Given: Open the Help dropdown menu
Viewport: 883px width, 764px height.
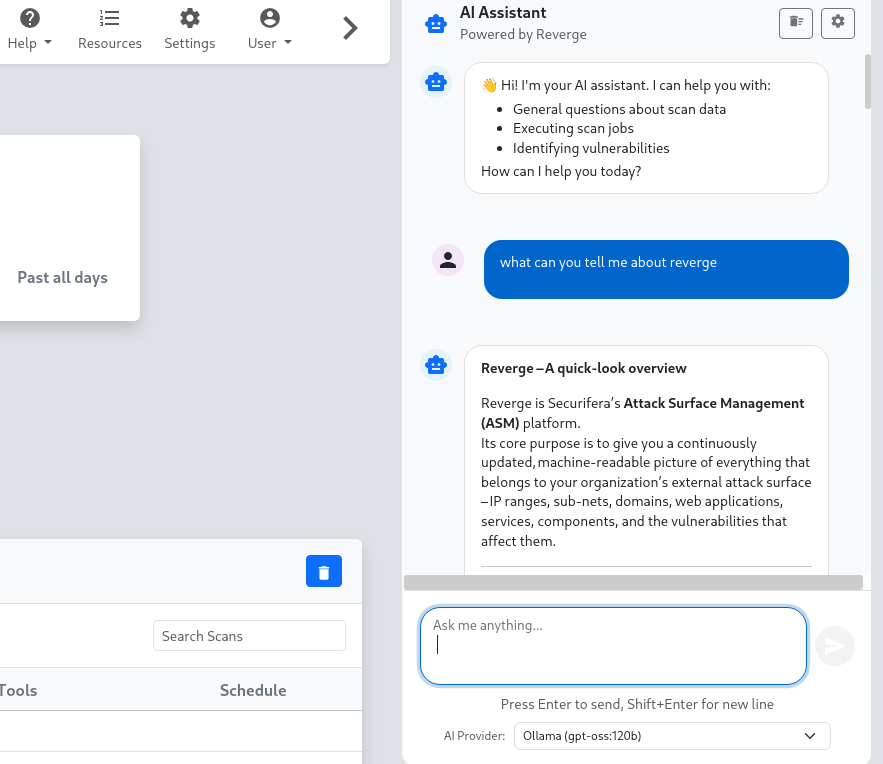Looking at the screenshot, I should 29,43.
